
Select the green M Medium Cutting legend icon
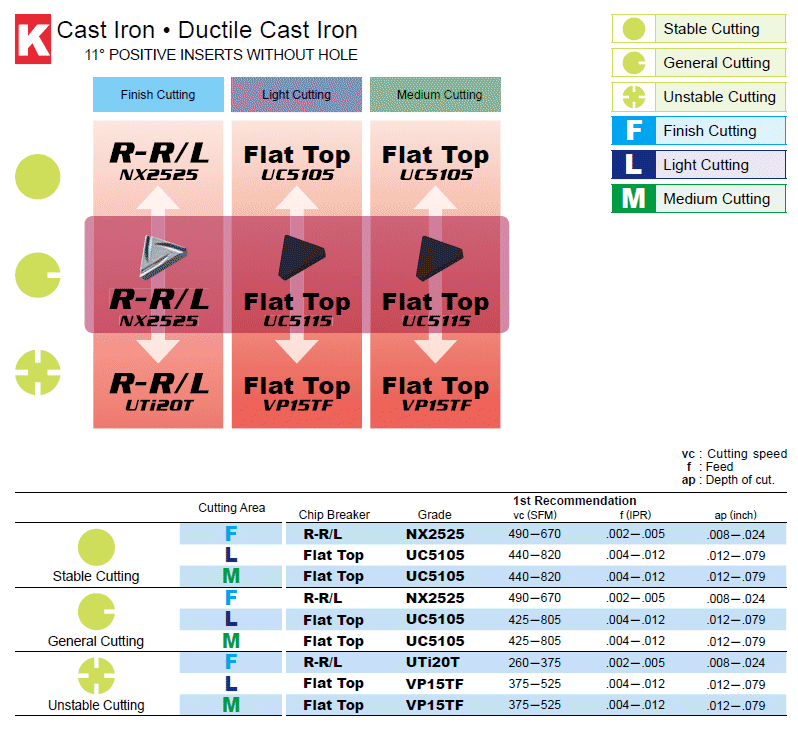pyautogui.click(x=633, y=199)
